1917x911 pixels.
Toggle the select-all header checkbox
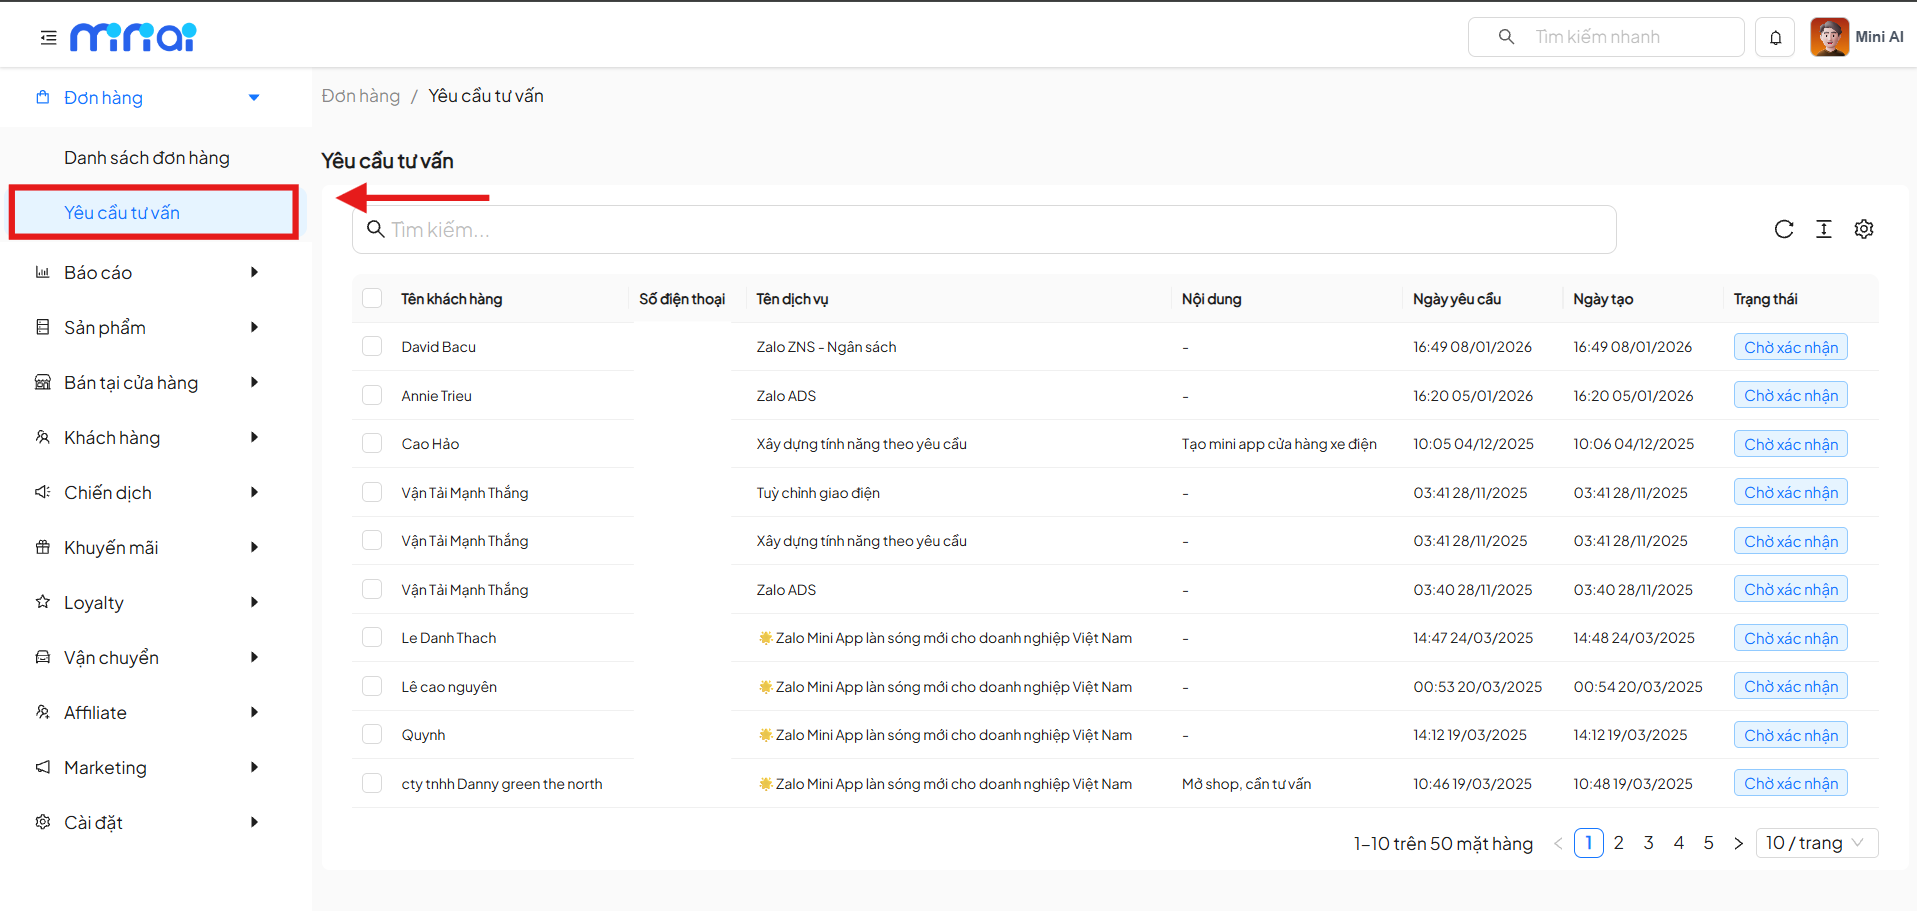[x=372, y=299]
